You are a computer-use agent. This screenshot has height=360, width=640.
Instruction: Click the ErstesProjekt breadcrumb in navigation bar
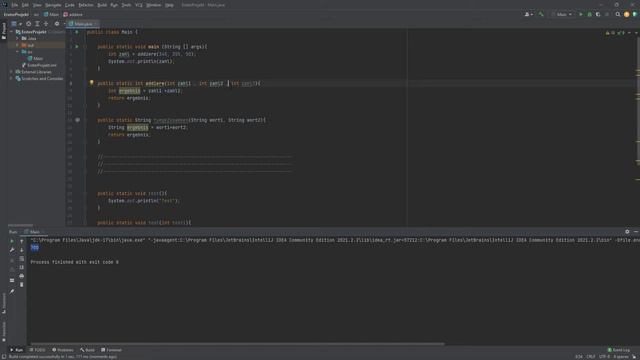point(16,14)
